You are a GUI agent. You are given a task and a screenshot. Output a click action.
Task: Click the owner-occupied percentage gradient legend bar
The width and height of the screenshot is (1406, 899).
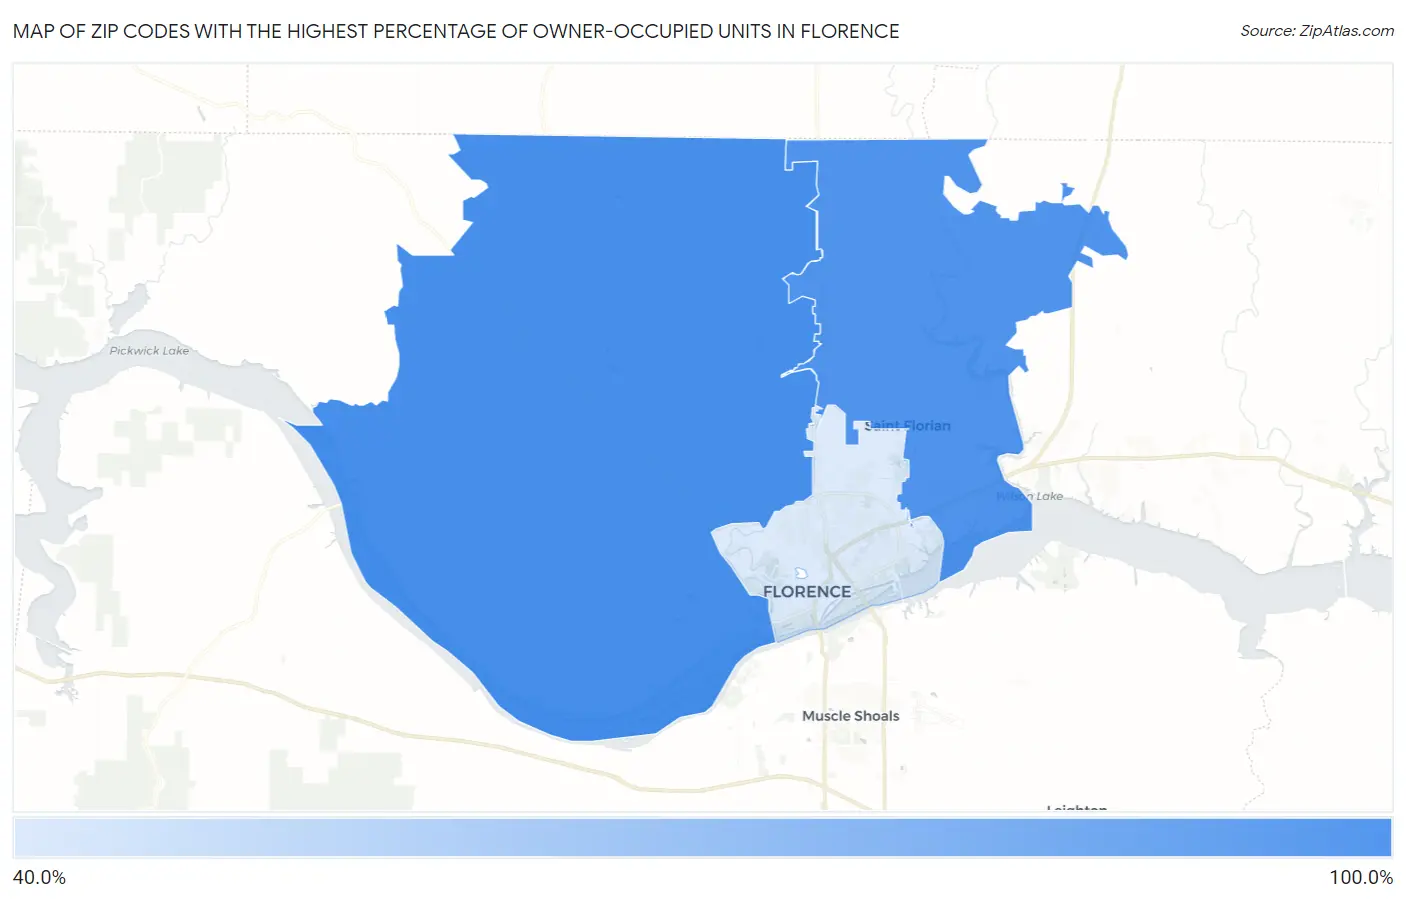coord(703,838)
